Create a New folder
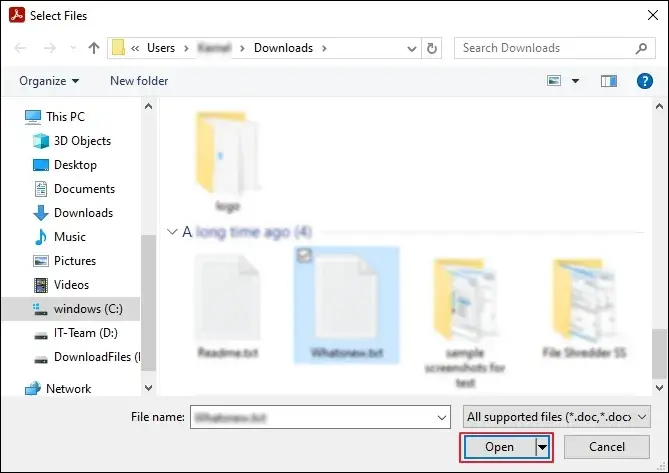 click(139, 81)
